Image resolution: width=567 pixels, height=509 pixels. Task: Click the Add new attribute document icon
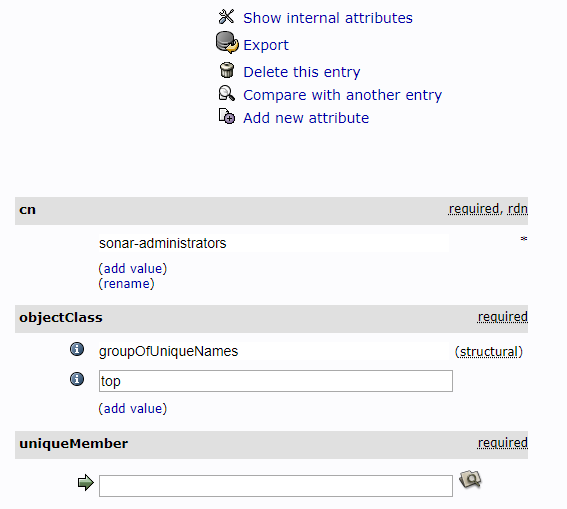coord(227,116)
